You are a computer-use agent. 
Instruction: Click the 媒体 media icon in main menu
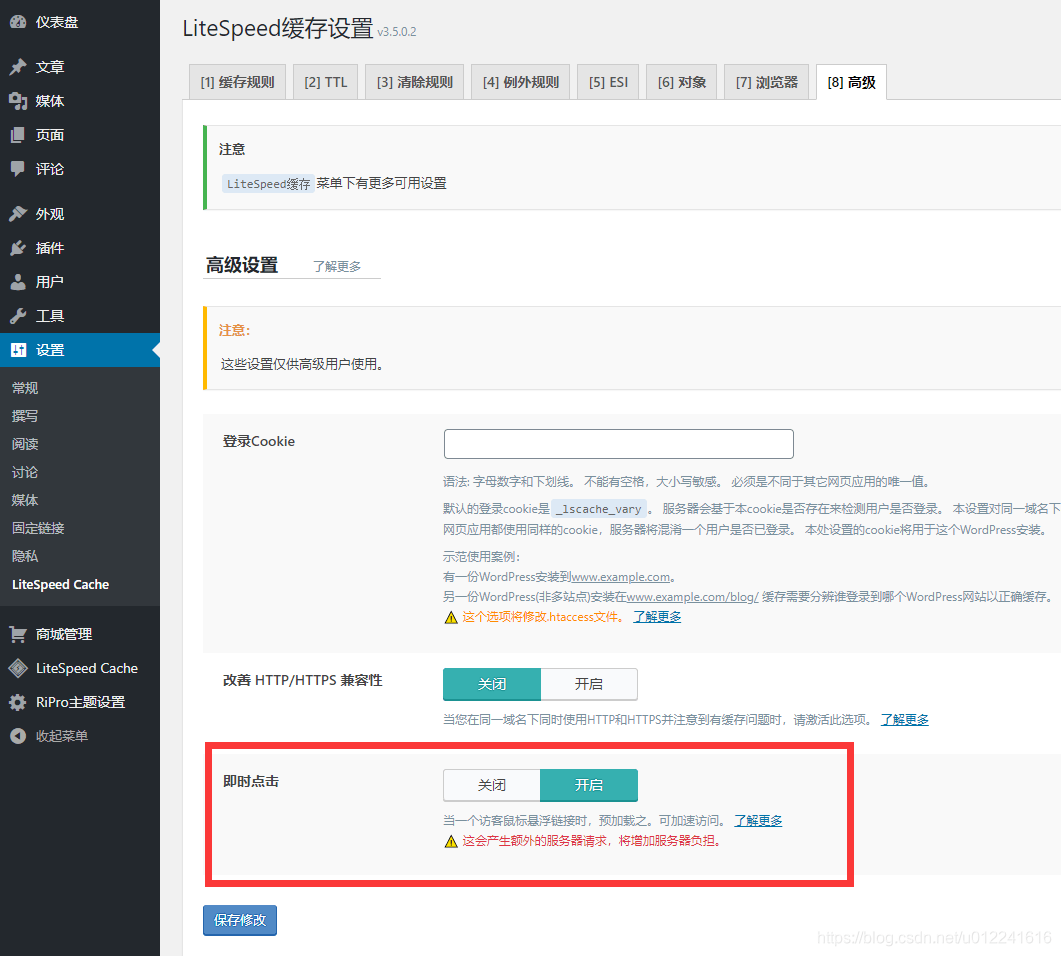click(18, 101)
